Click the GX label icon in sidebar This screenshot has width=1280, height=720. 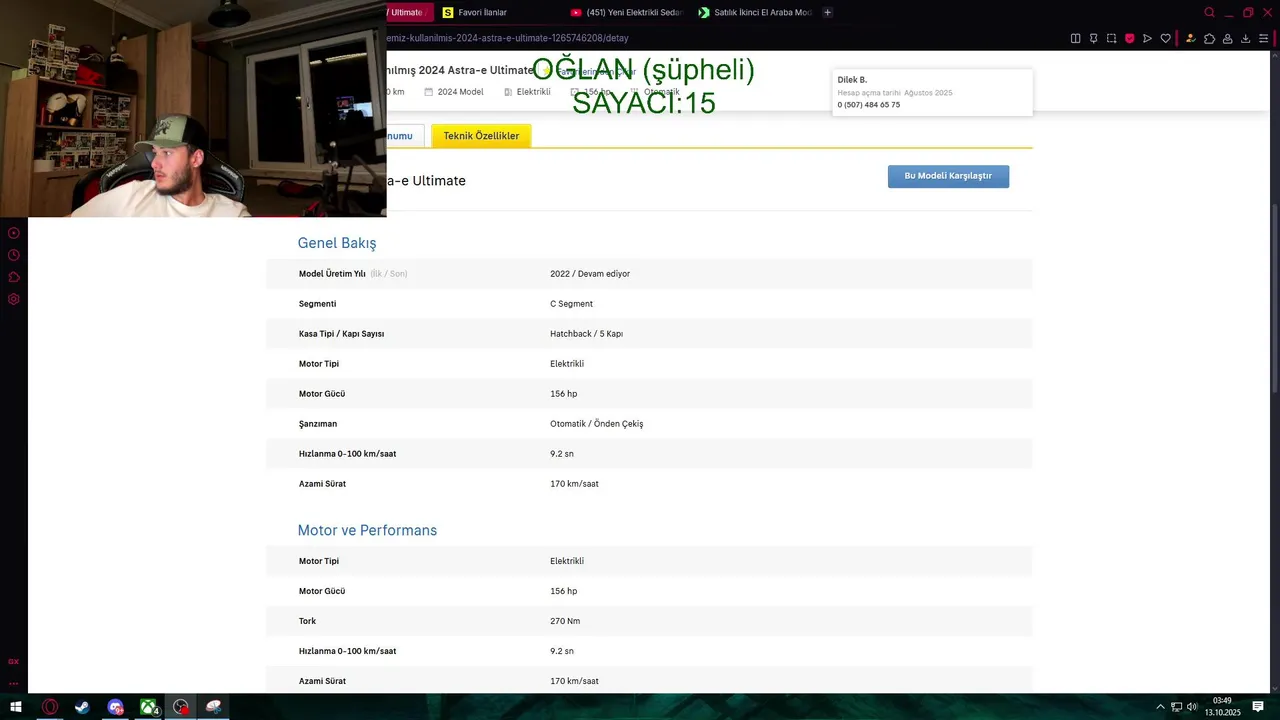coord(14,661)
